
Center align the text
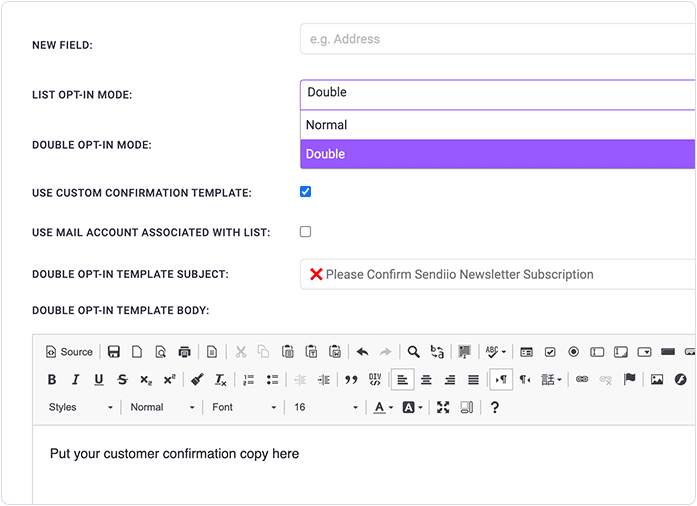(426, 380)
